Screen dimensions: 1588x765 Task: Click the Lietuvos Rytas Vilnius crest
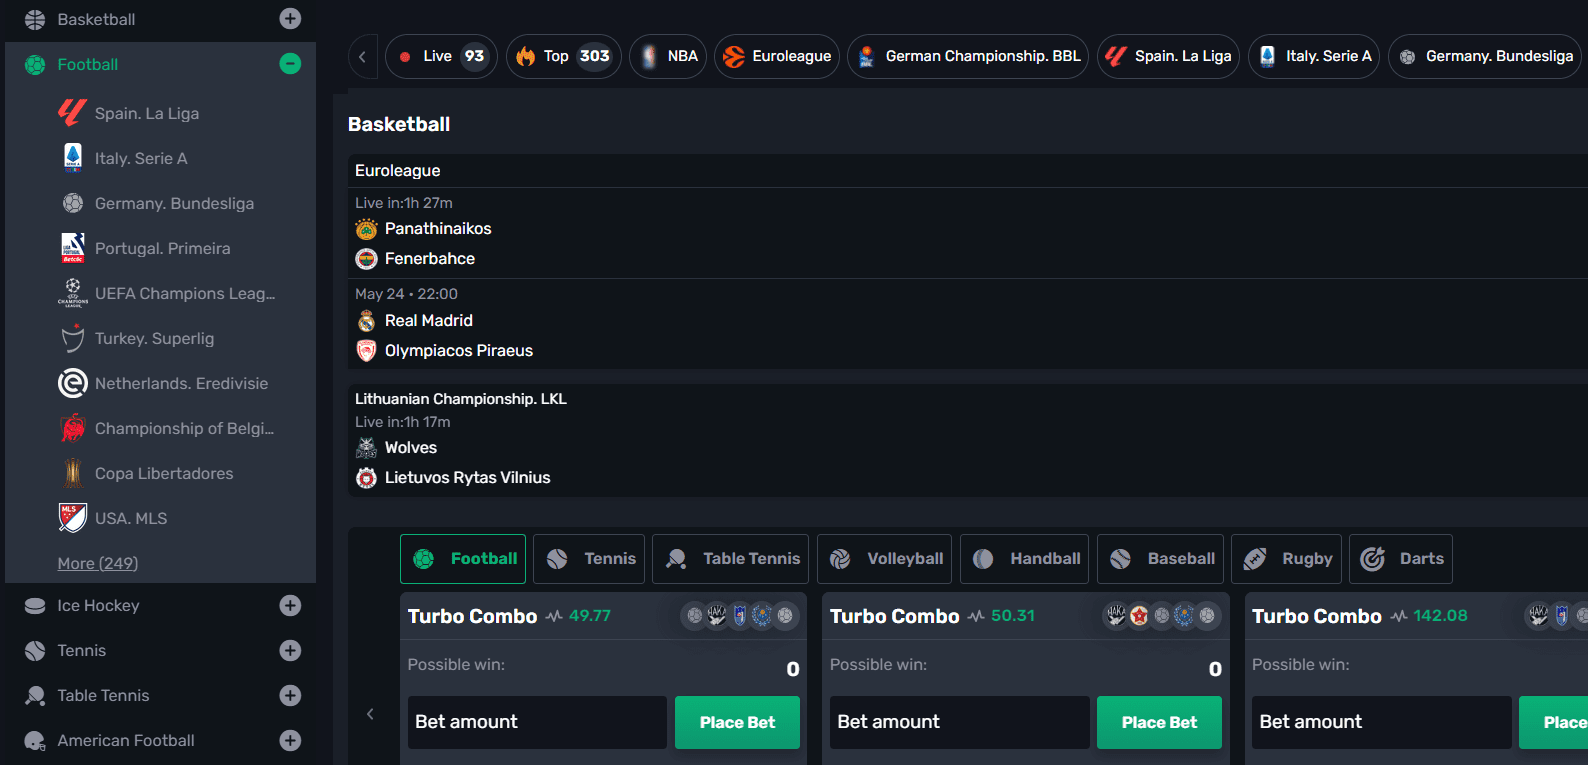click(367, 478)
